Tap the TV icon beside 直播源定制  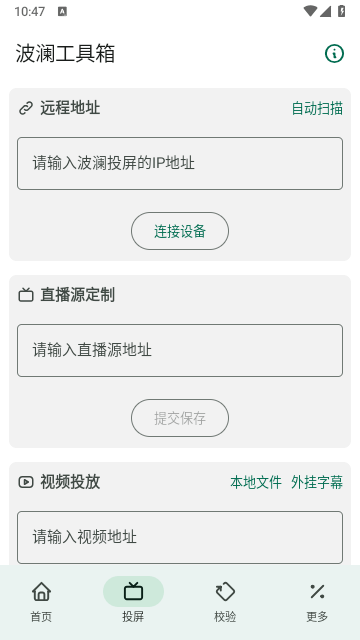[26, 295]
